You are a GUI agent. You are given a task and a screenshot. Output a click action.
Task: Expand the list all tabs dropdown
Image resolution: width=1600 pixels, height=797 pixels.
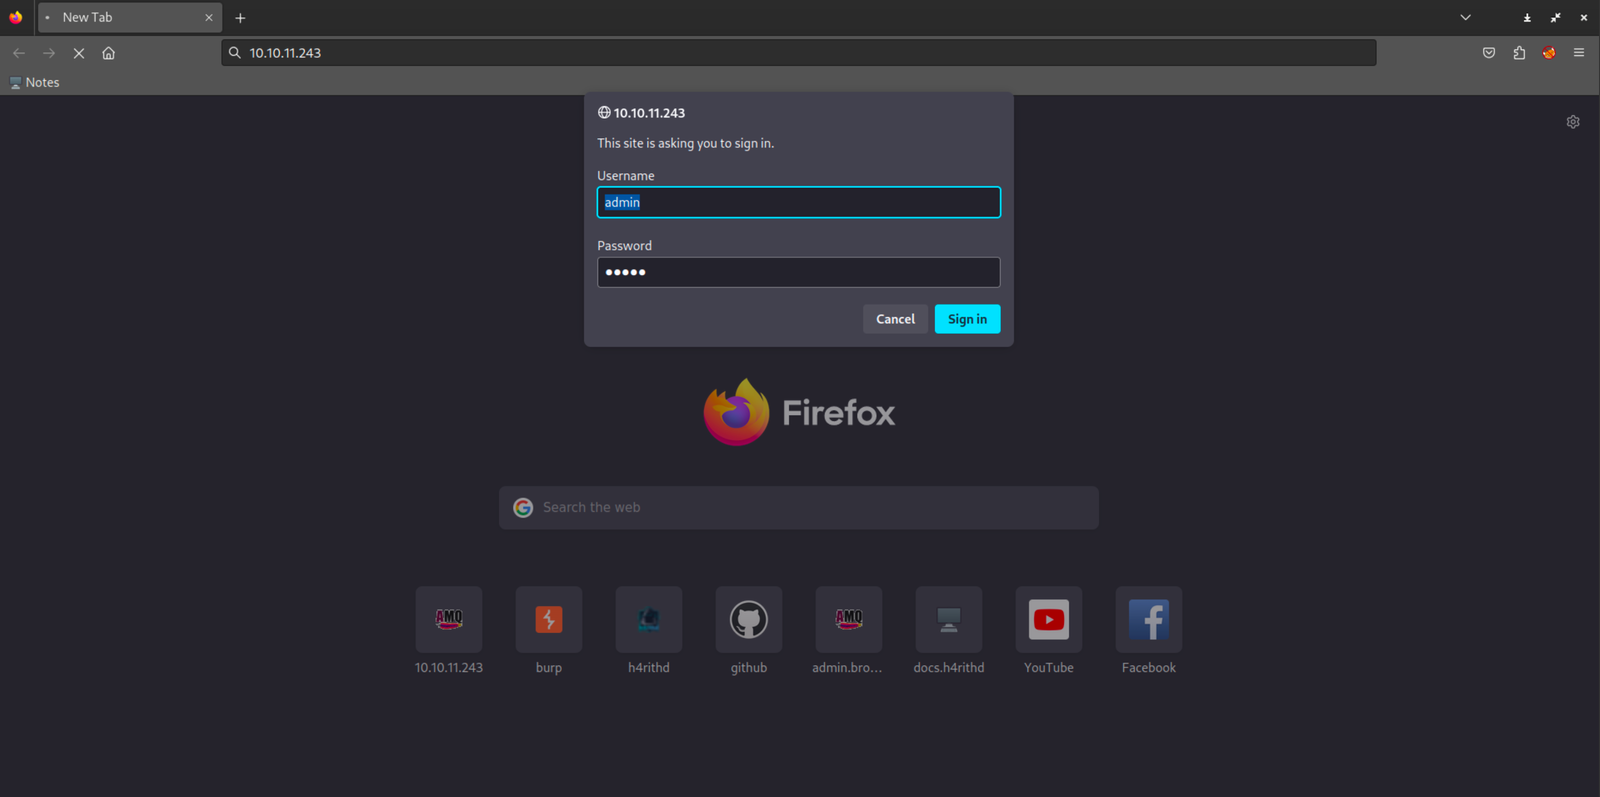pyautogui.click(x=1465, y=17)
